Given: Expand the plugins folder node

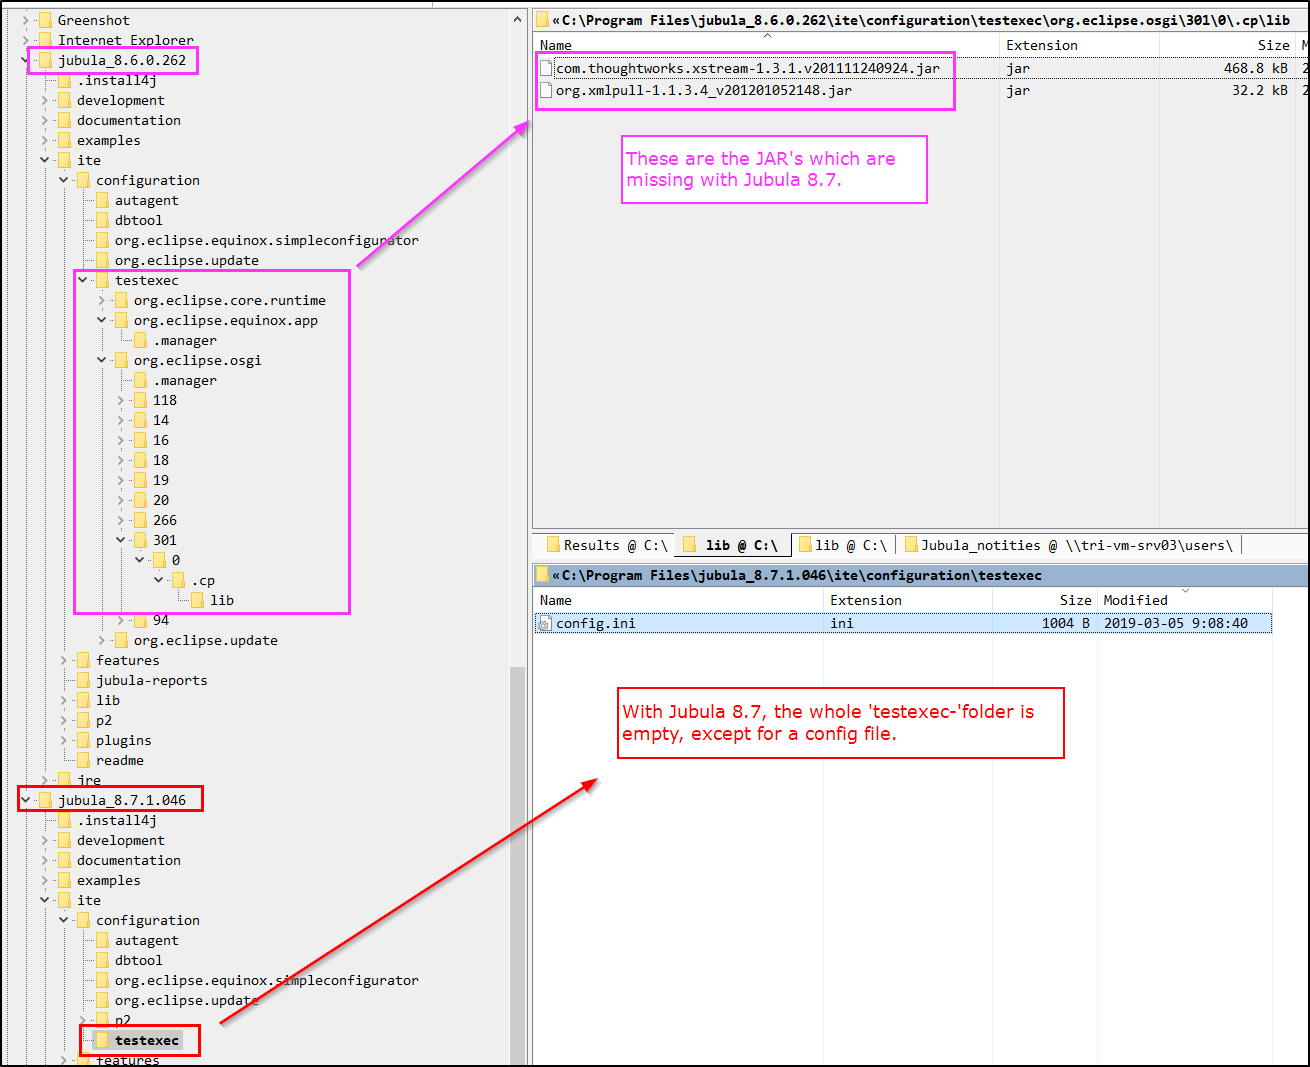Looking at the screenshot, I should pos(63,740).
